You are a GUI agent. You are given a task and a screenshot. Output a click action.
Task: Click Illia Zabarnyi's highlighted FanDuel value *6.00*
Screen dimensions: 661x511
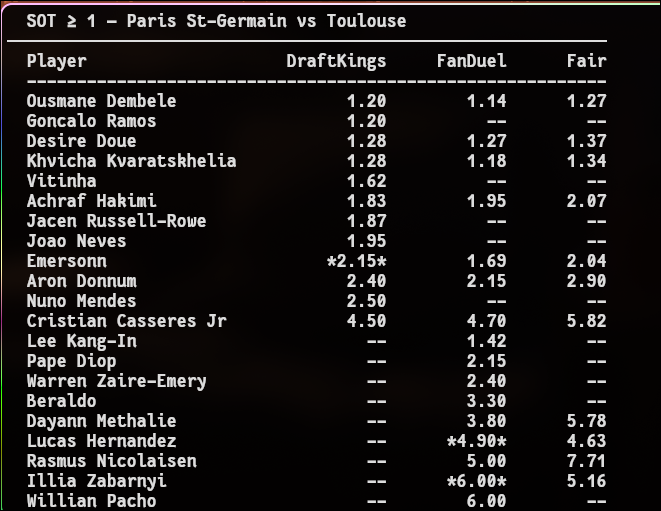pyautogui.click(x=477, y=481)
